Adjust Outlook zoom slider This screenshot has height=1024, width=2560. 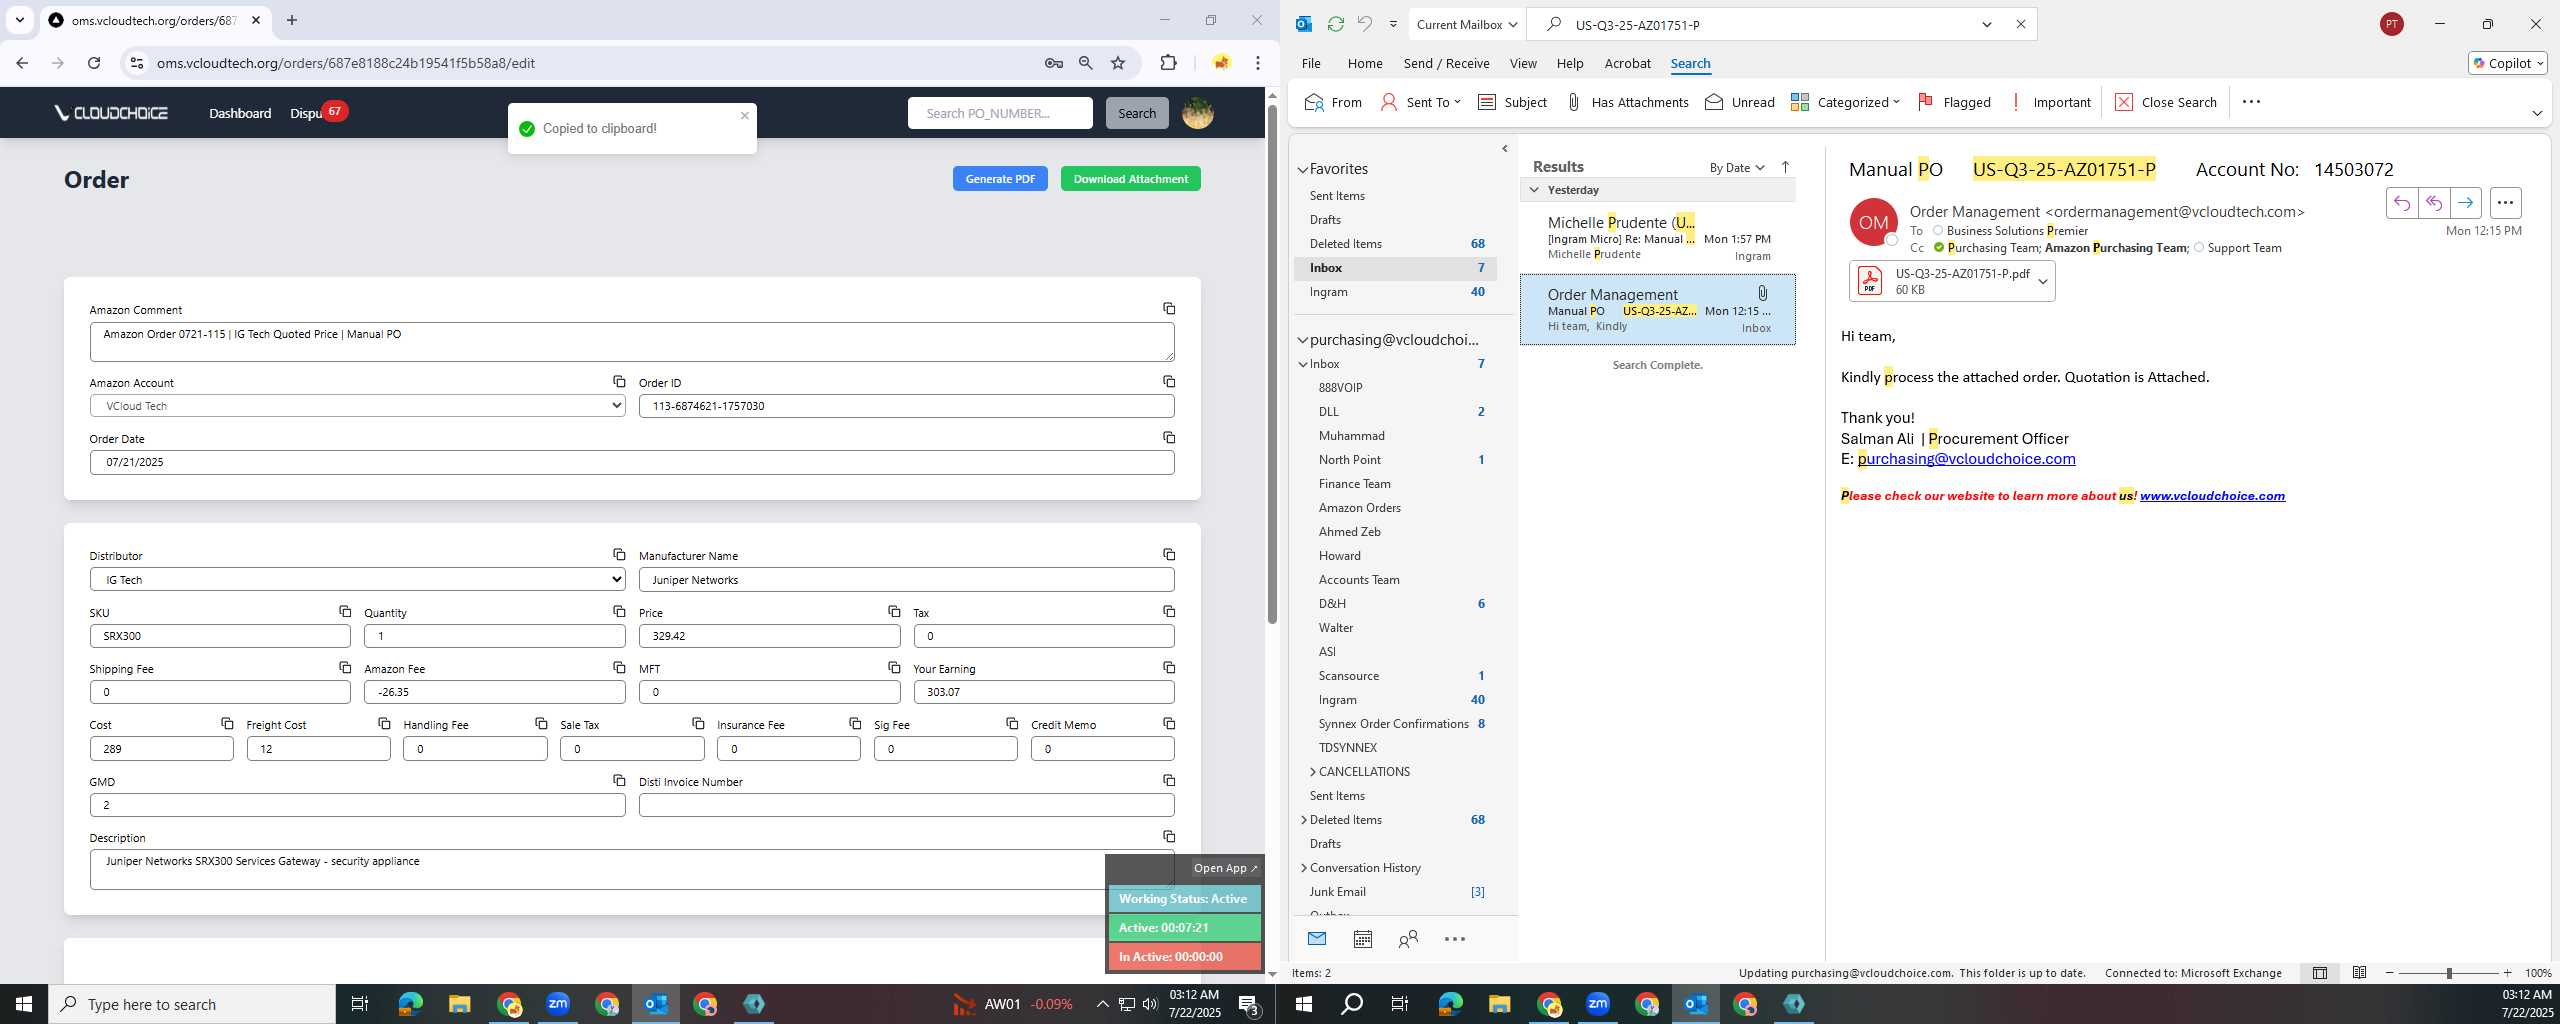[2449, 973]
